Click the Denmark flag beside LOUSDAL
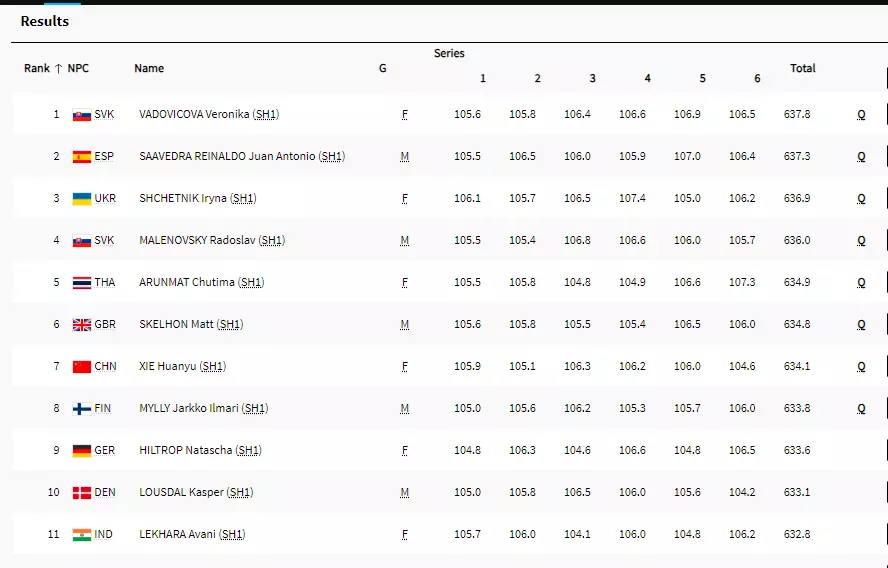This screenshot has width=888, height=568. click(81, 493)
